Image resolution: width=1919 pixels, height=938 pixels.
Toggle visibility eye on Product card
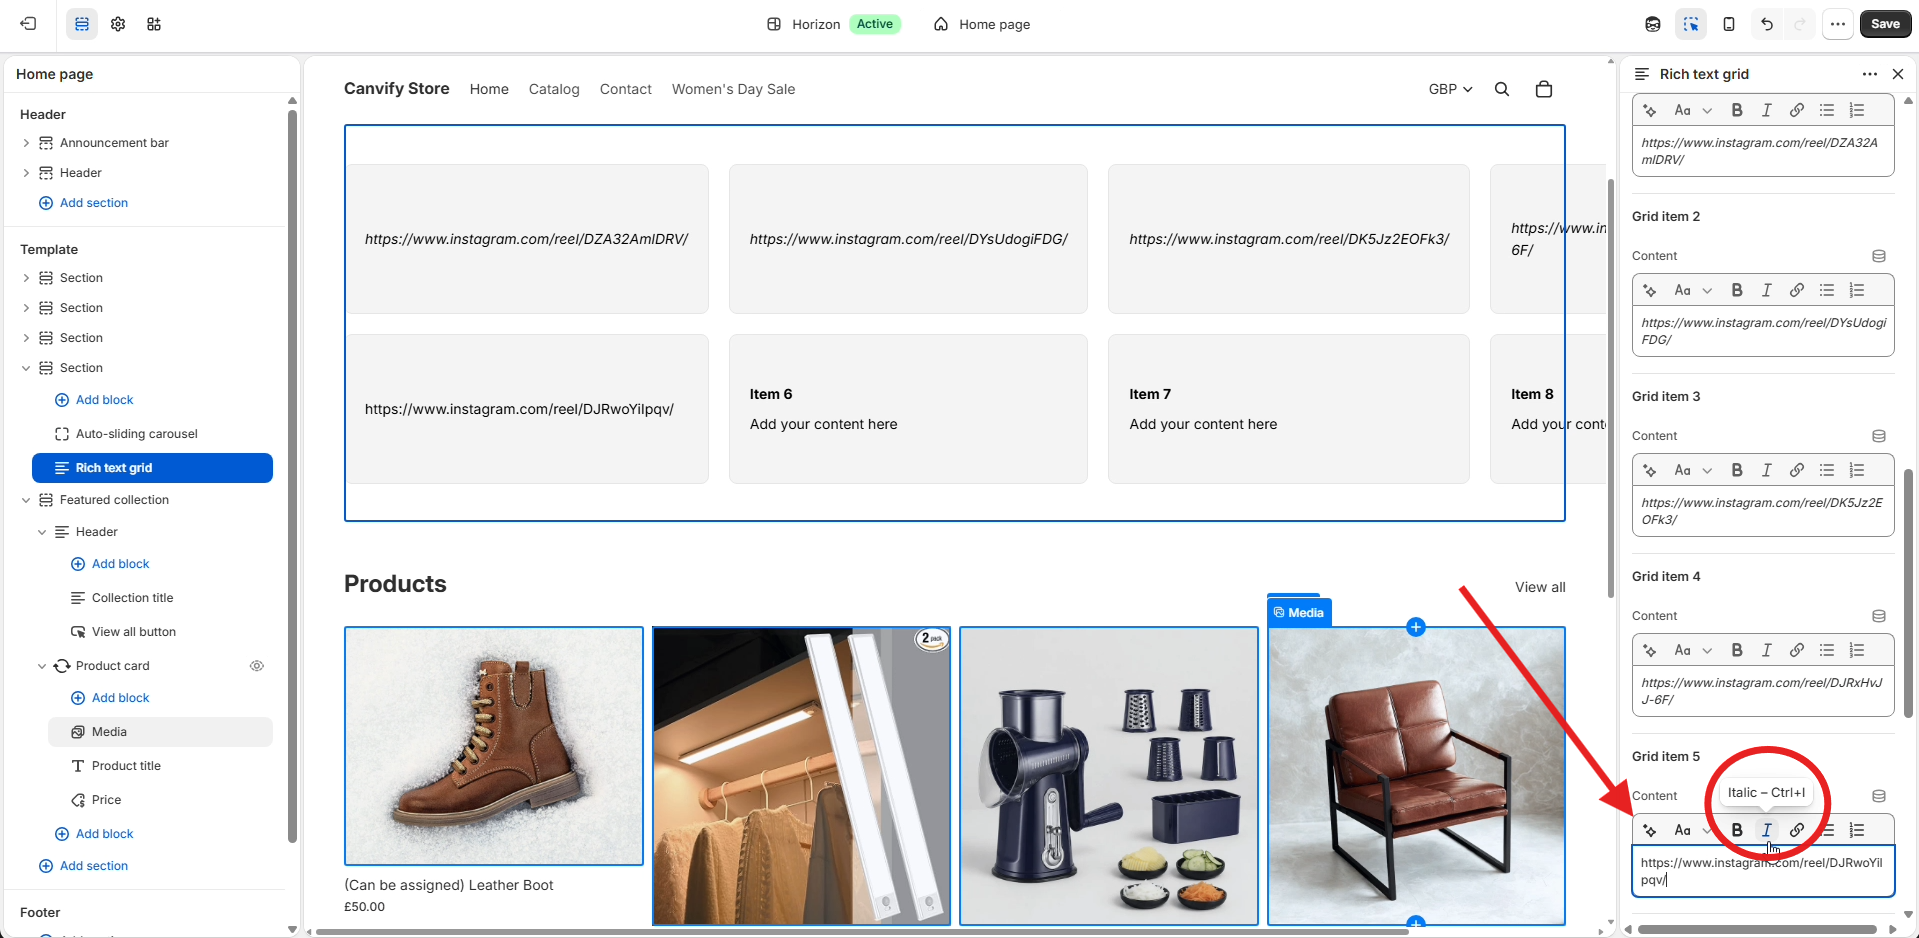click(257, 666)
